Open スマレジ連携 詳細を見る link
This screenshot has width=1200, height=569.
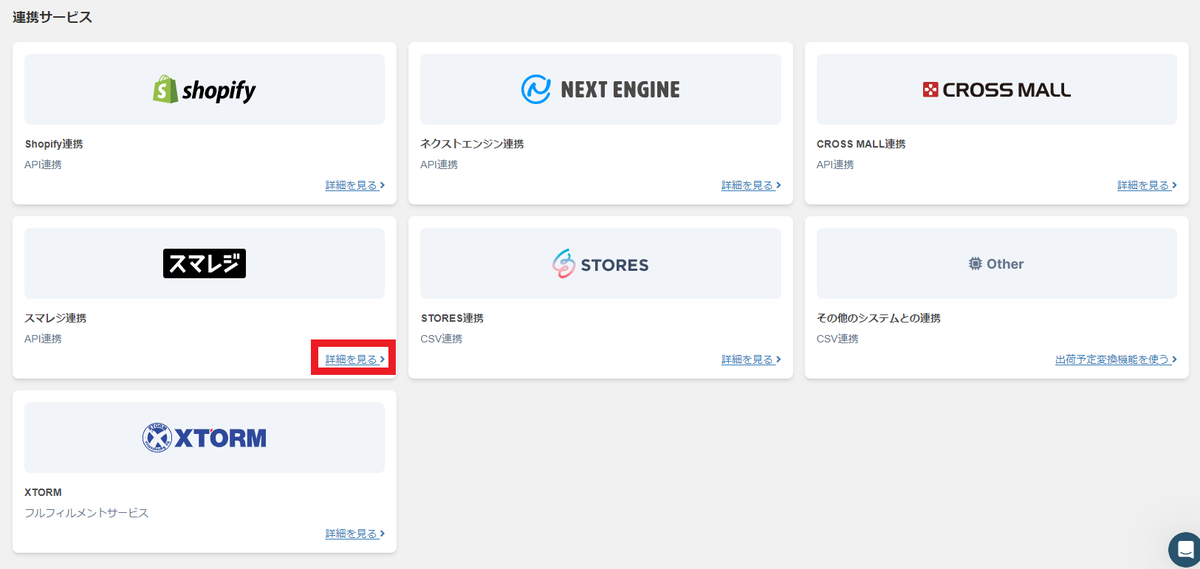355,359
